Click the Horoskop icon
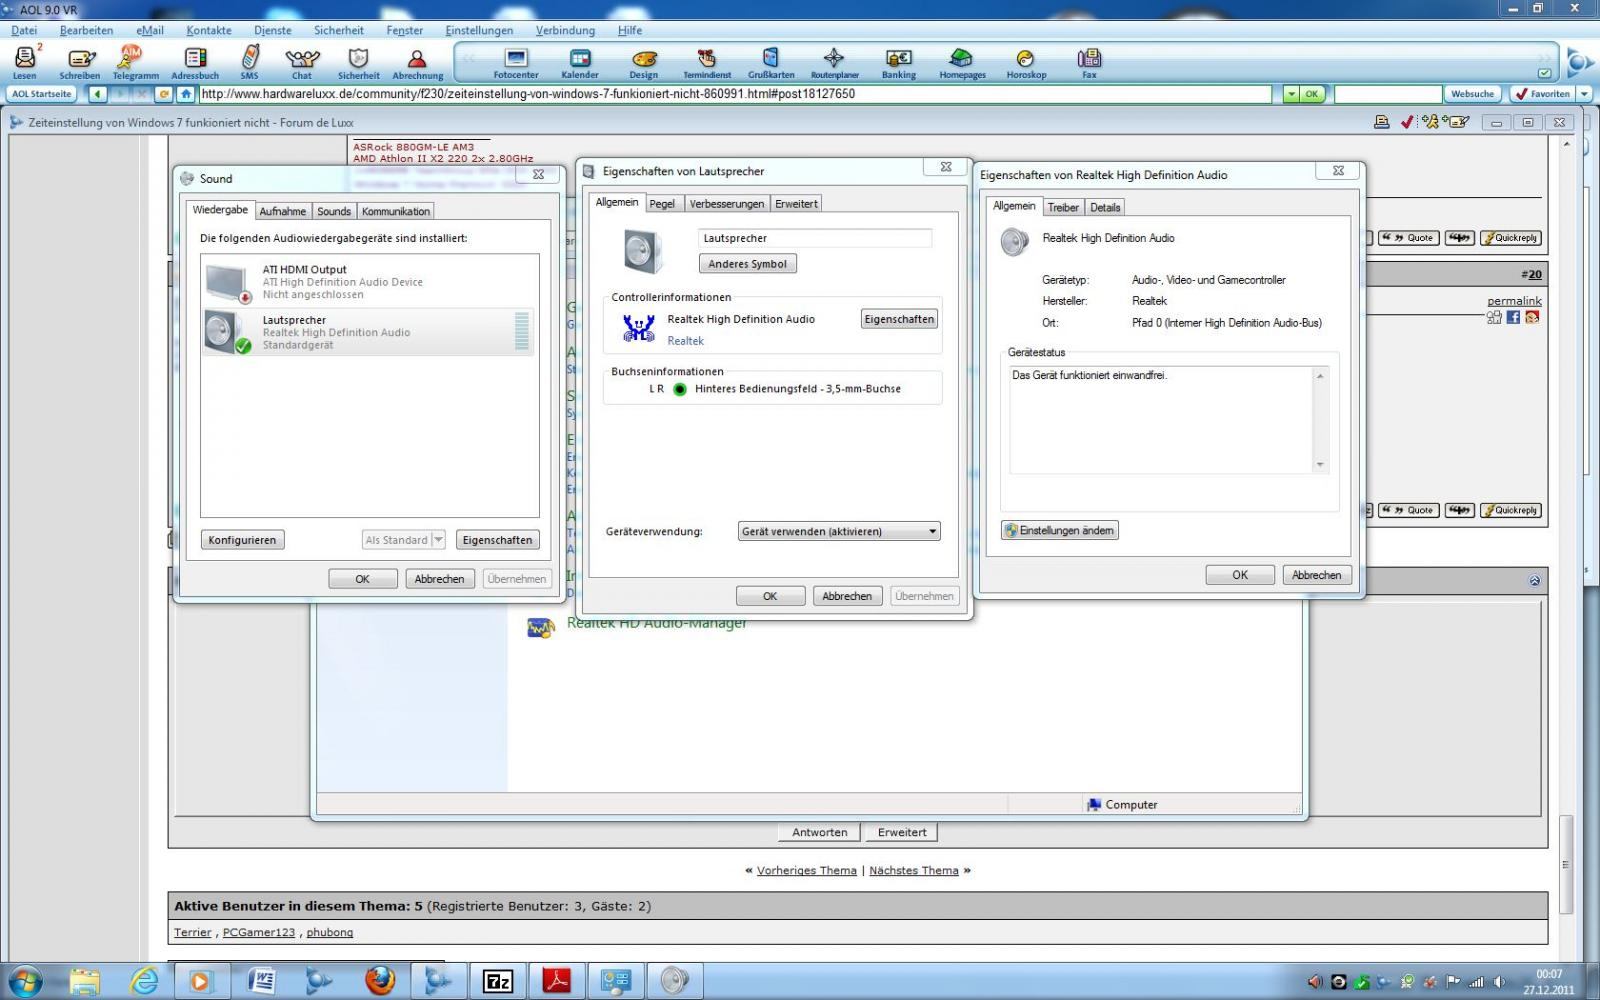The image size is (1600, 1000). coord(1026,62)
